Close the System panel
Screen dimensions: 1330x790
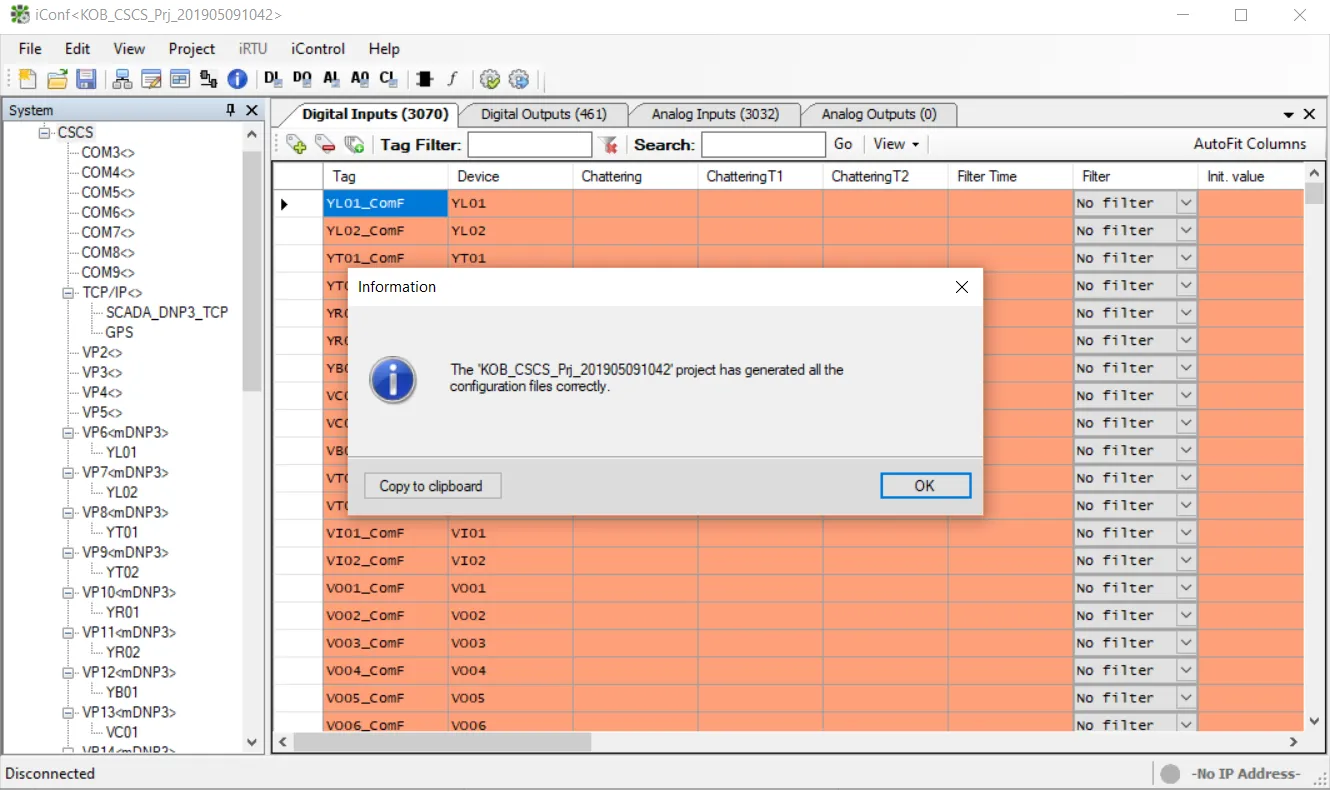252,110
